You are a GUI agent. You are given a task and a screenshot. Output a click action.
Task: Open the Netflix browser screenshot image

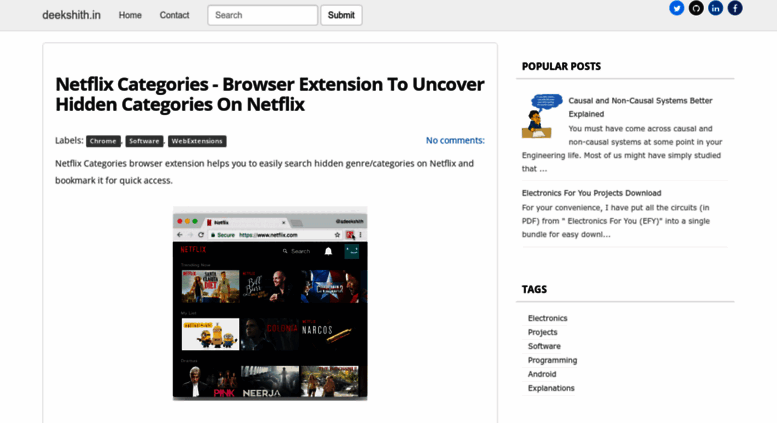(270, 303)
